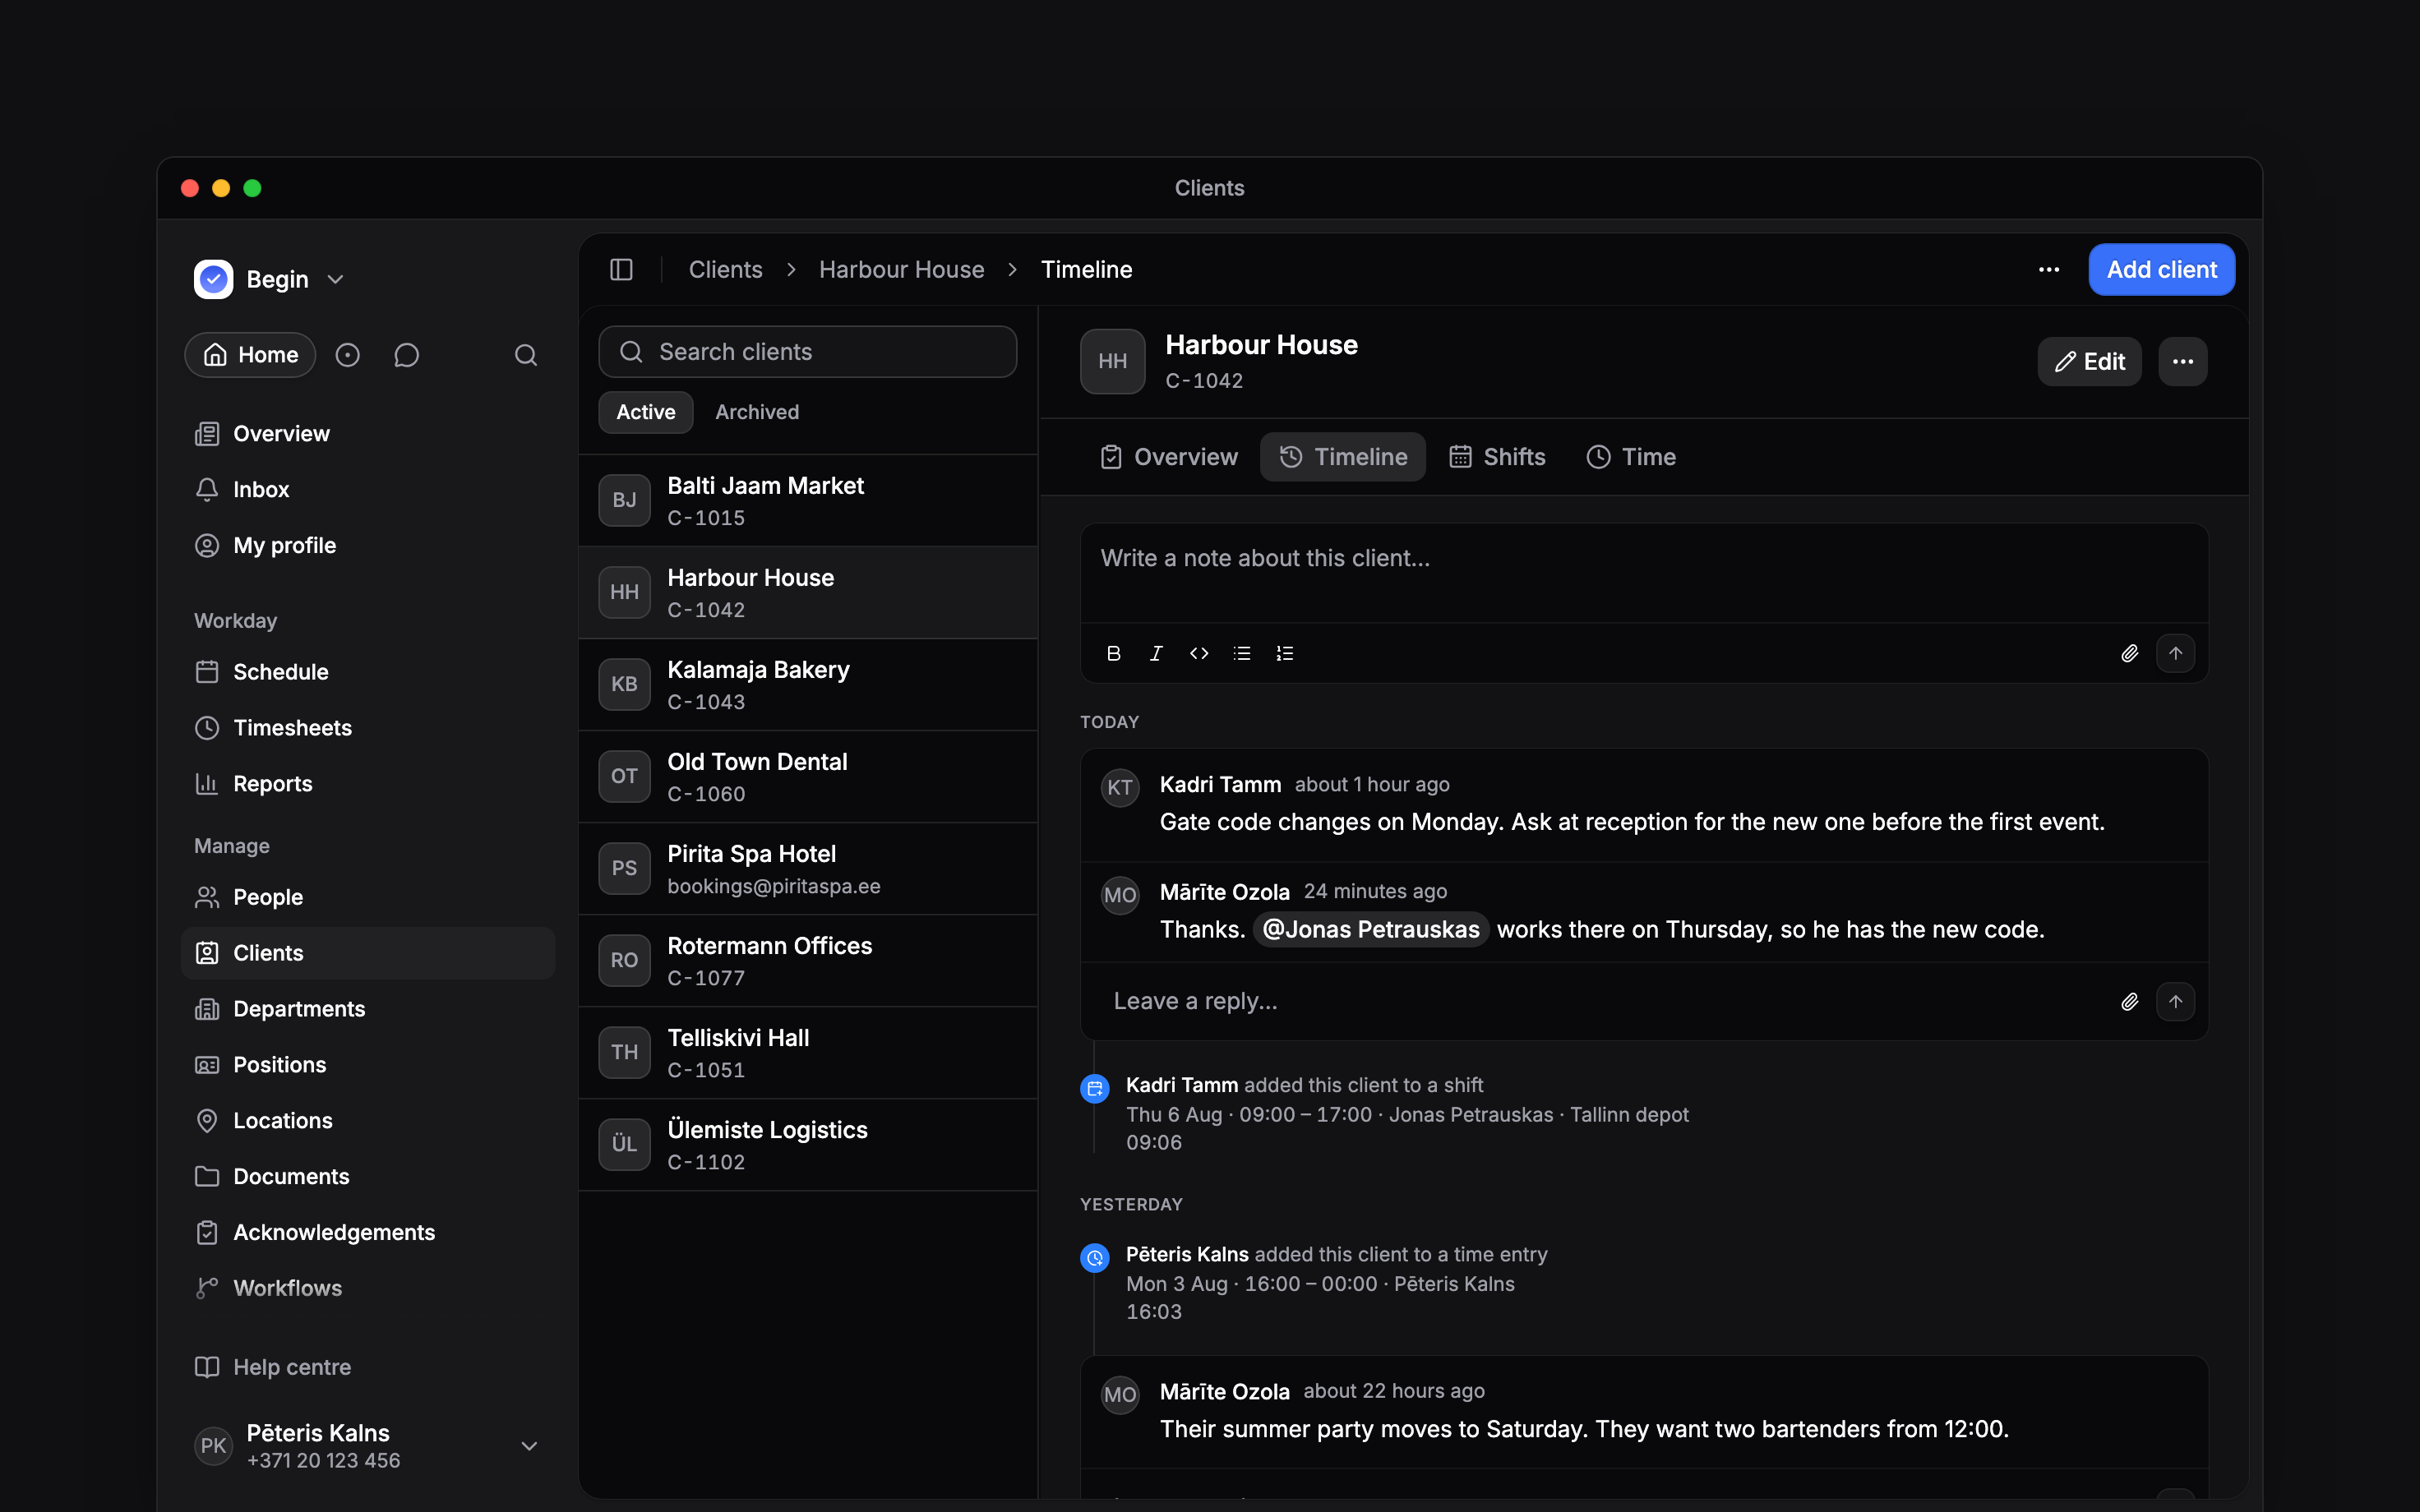Open Locations
Image resolution: width=2420 pixels, height=1512 pixels.
[x=368, y=1121]
